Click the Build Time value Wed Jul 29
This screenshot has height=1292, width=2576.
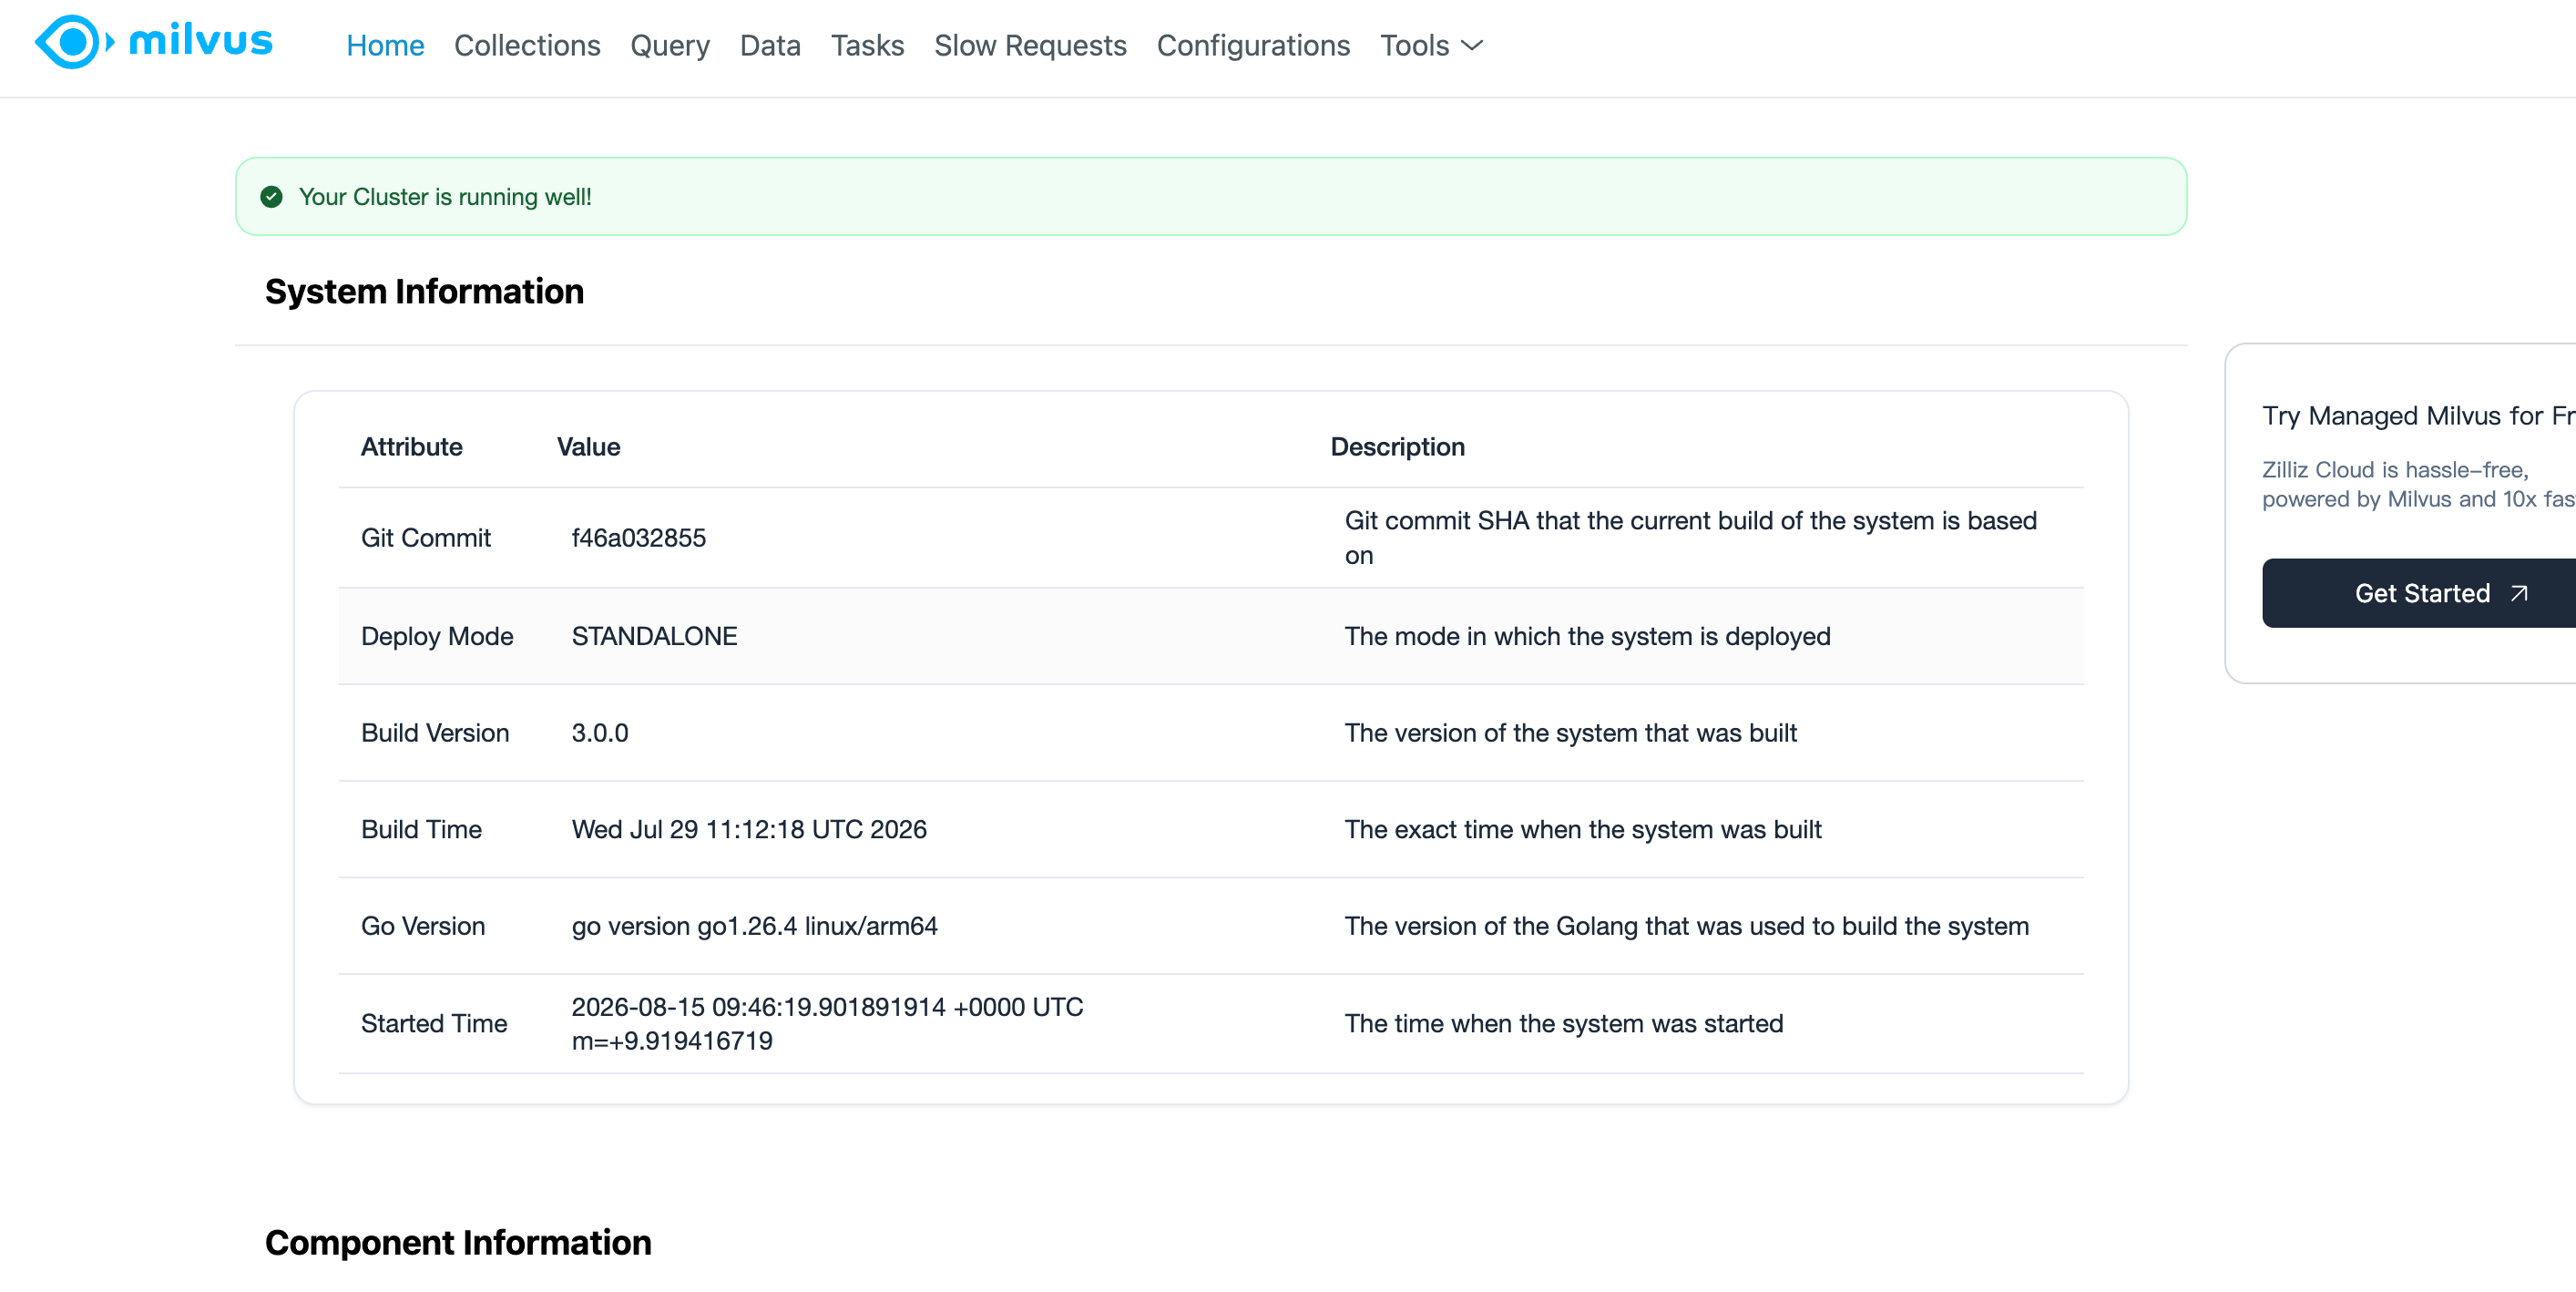pyautogui.click(x=749, y=829)
